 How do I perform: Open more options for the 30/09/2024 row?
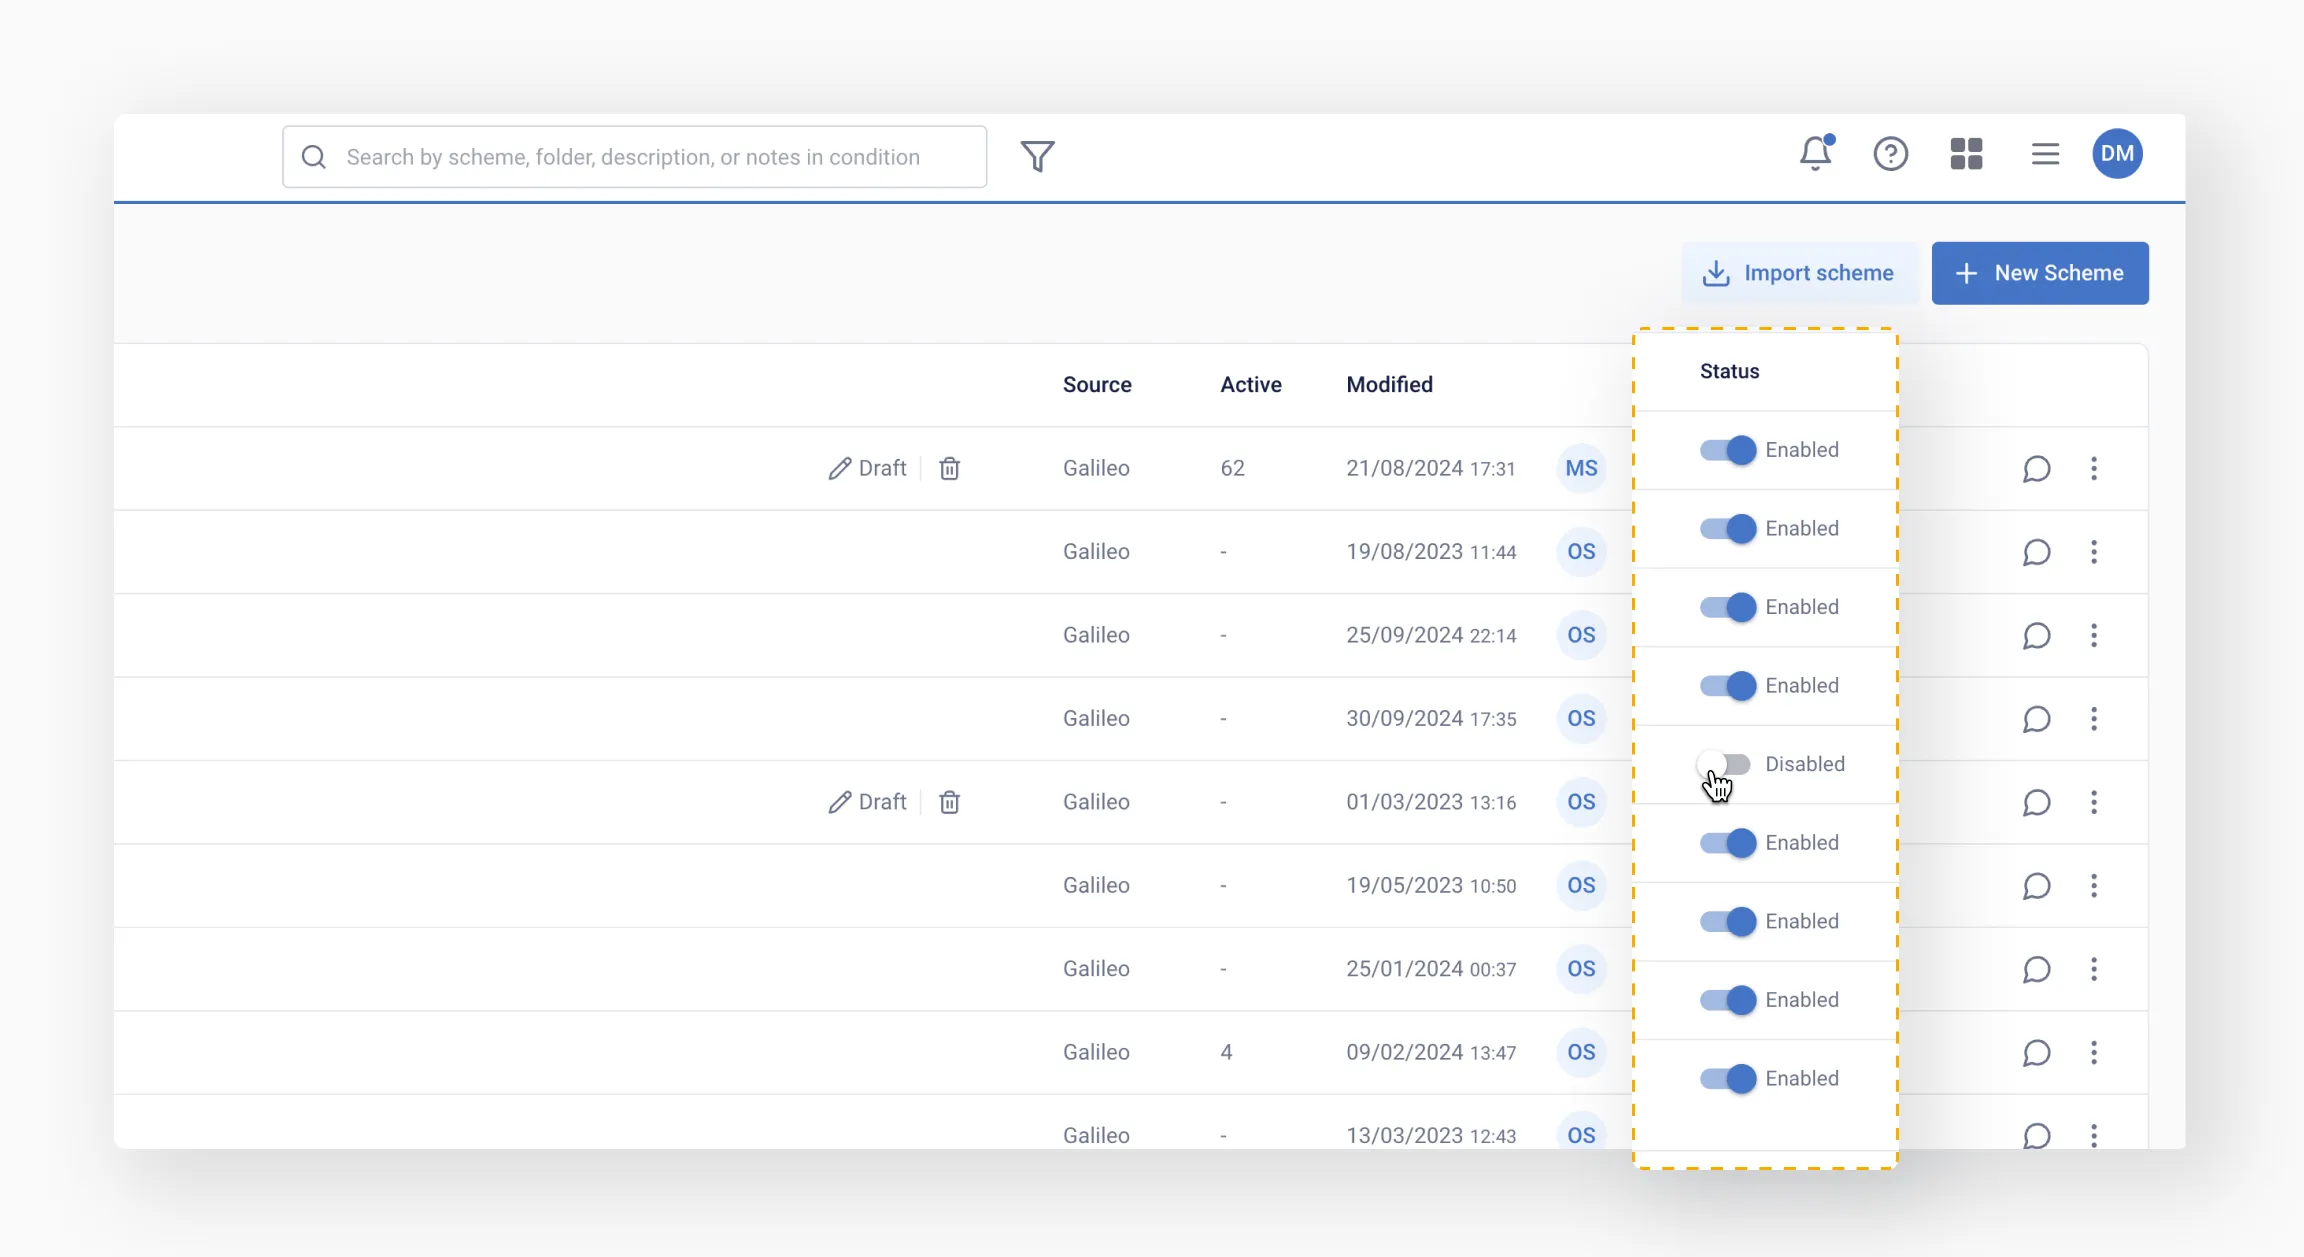[2094, 719]
